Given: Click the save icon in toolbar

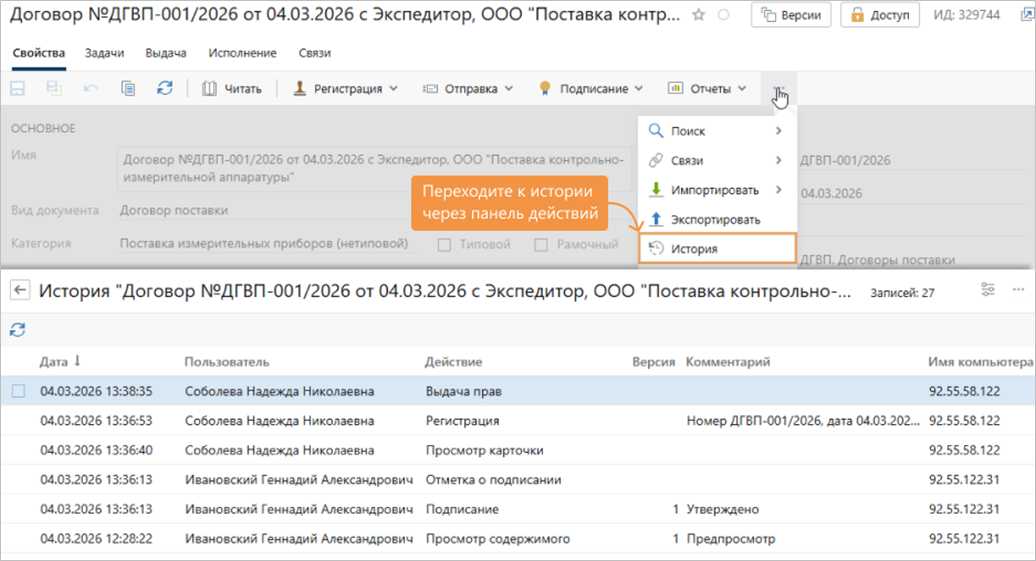Looking at the screenshot, I should 18,88.
